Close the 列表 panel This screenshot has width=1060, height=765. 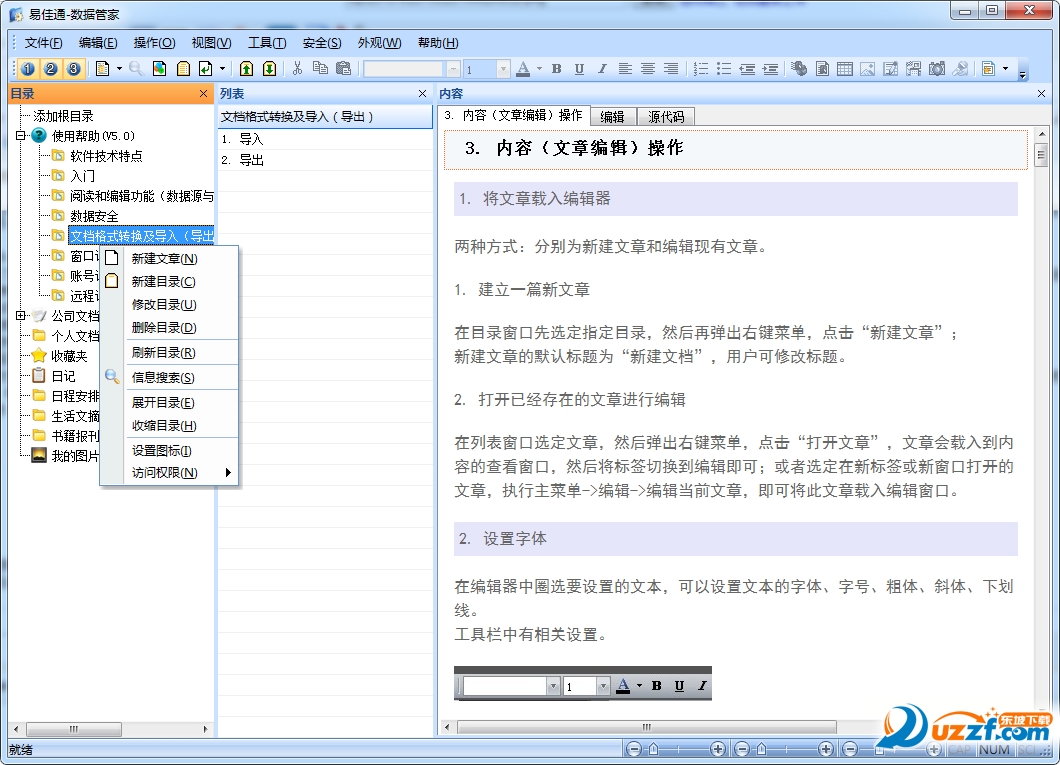(423, 94)
